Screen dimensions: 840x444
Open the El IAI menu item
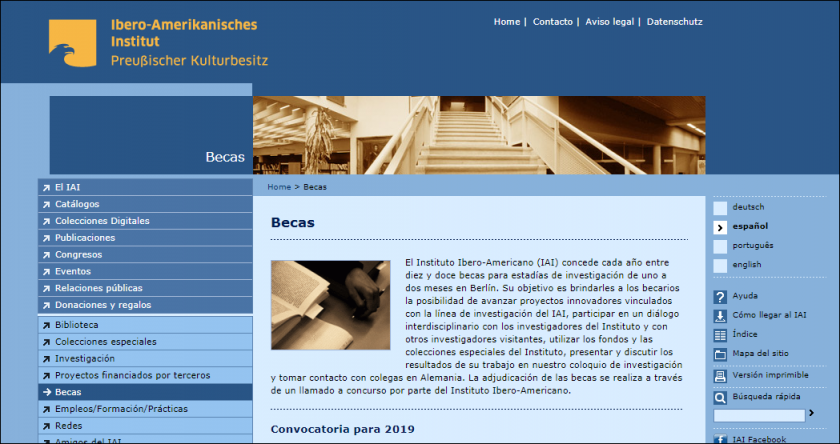coord(145,187)
